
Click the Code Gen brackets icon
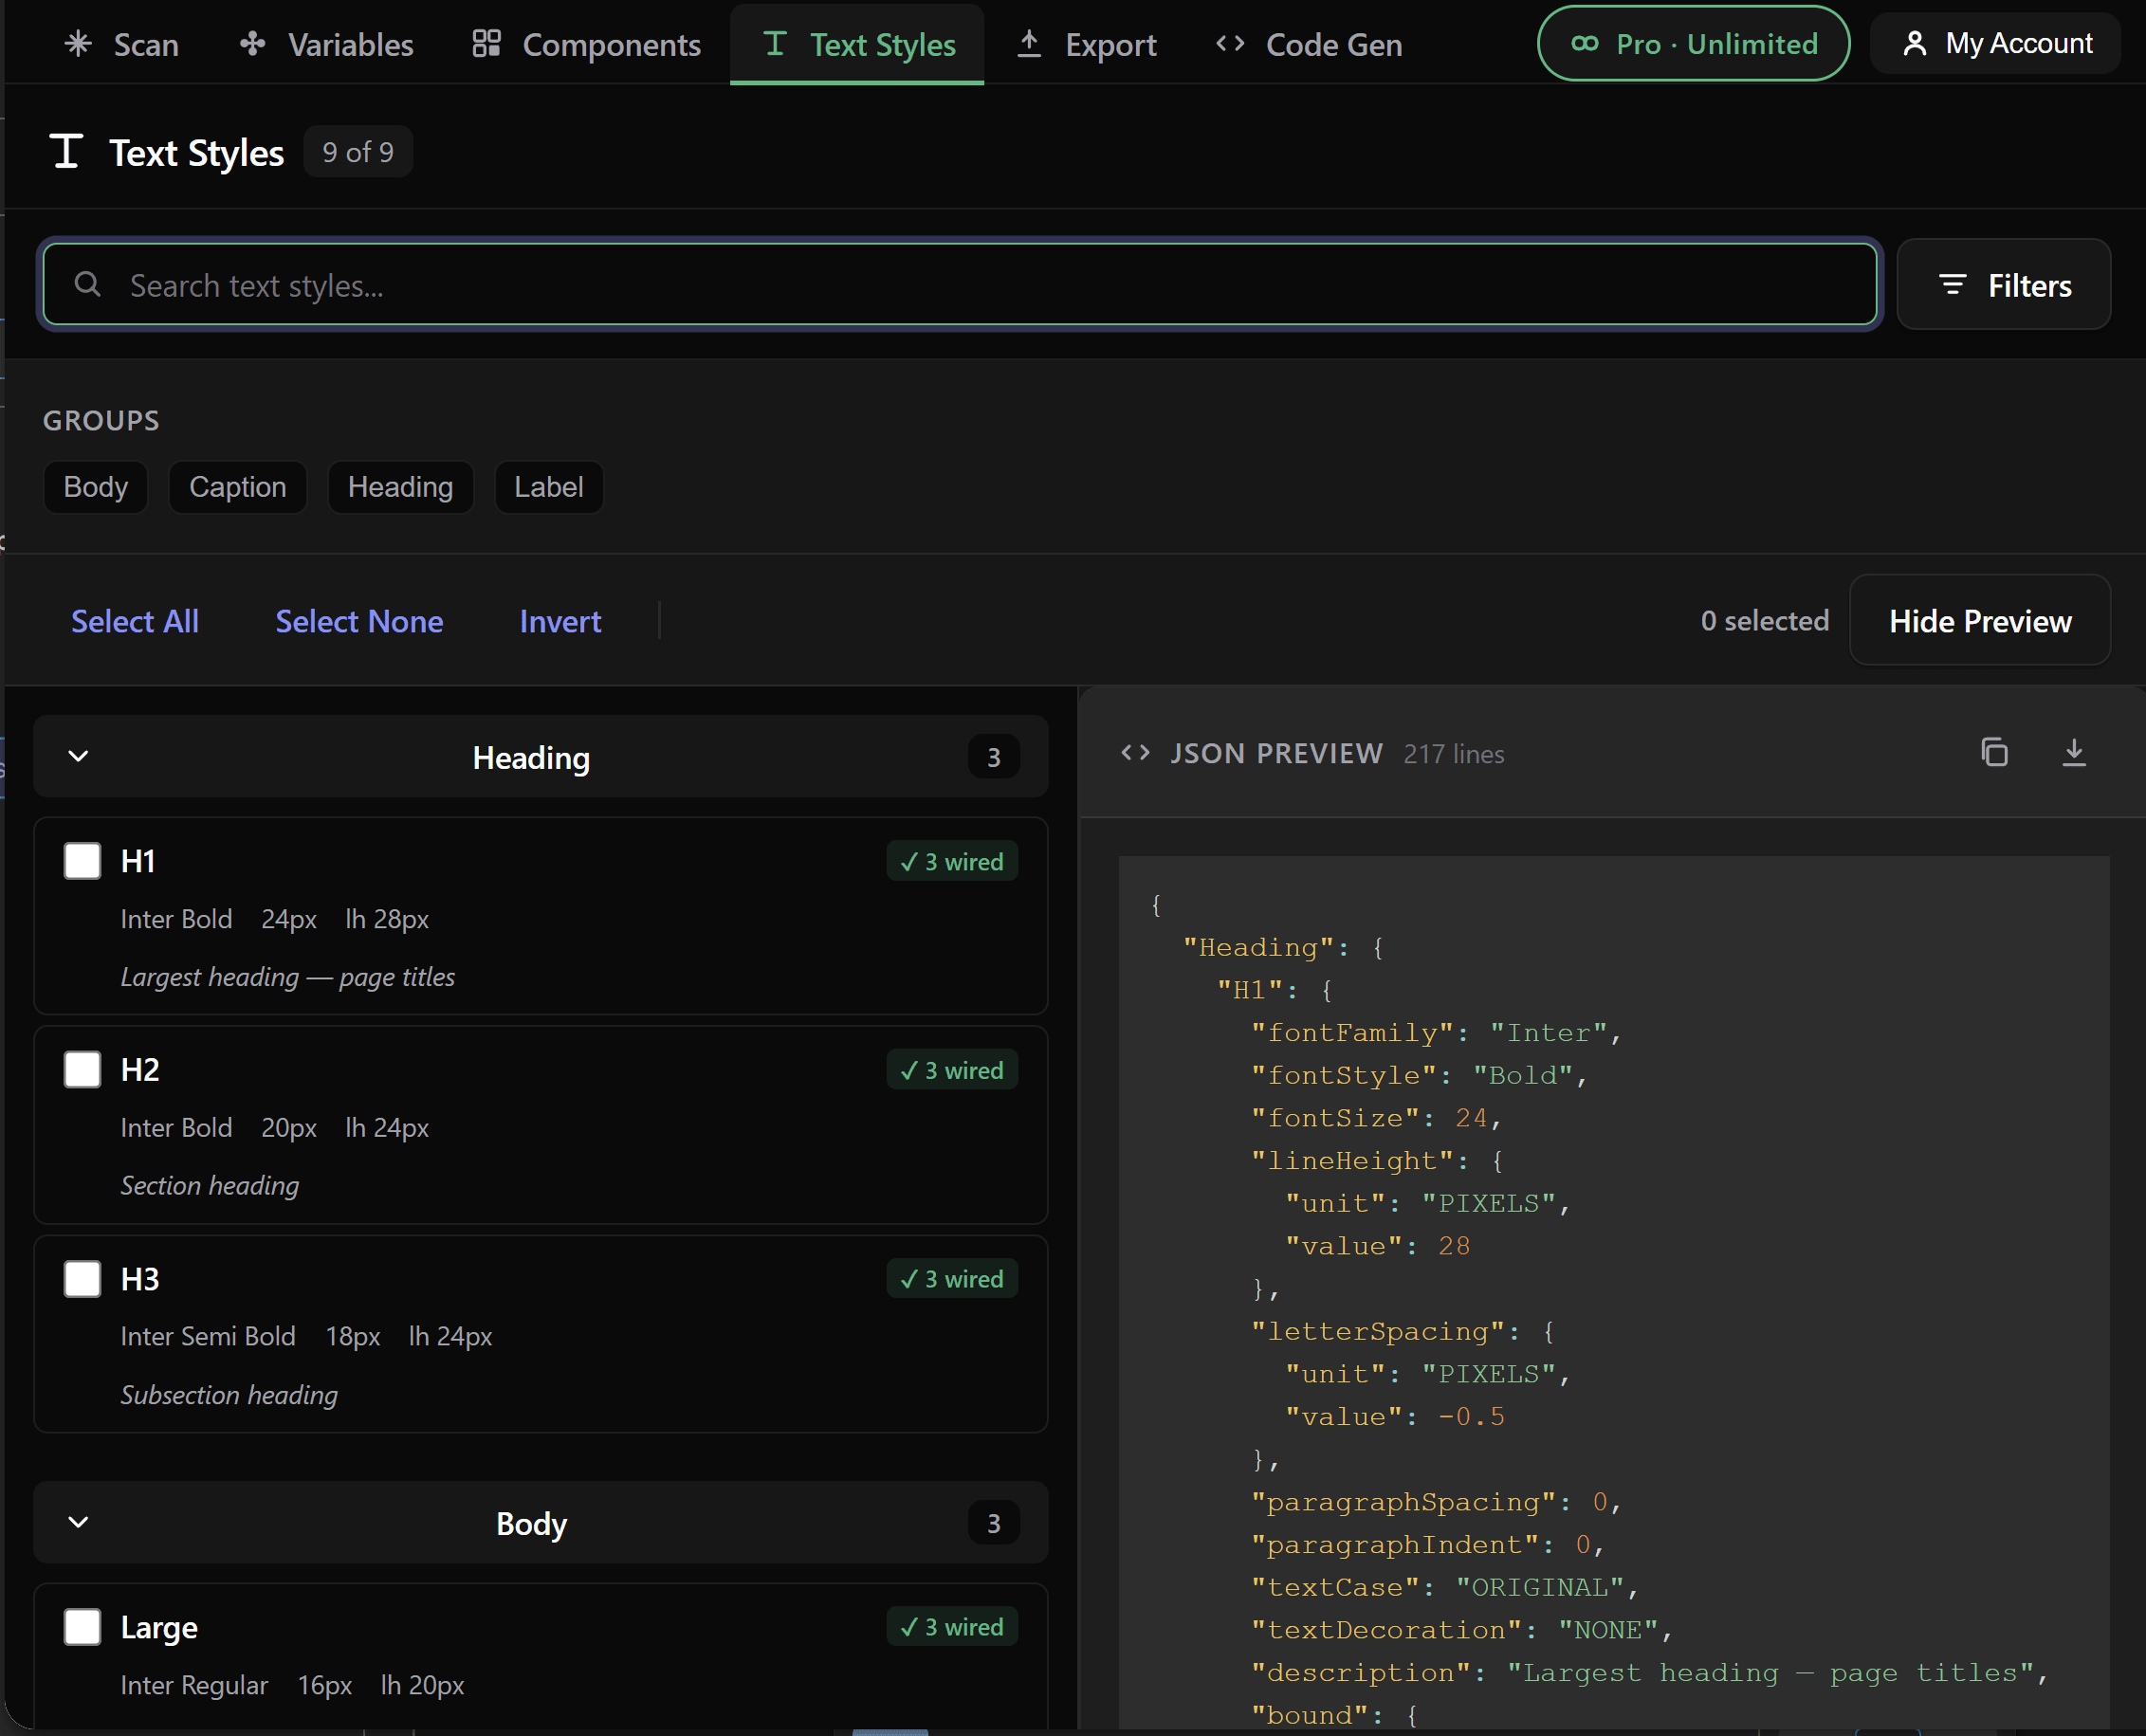click(1230, 43)
